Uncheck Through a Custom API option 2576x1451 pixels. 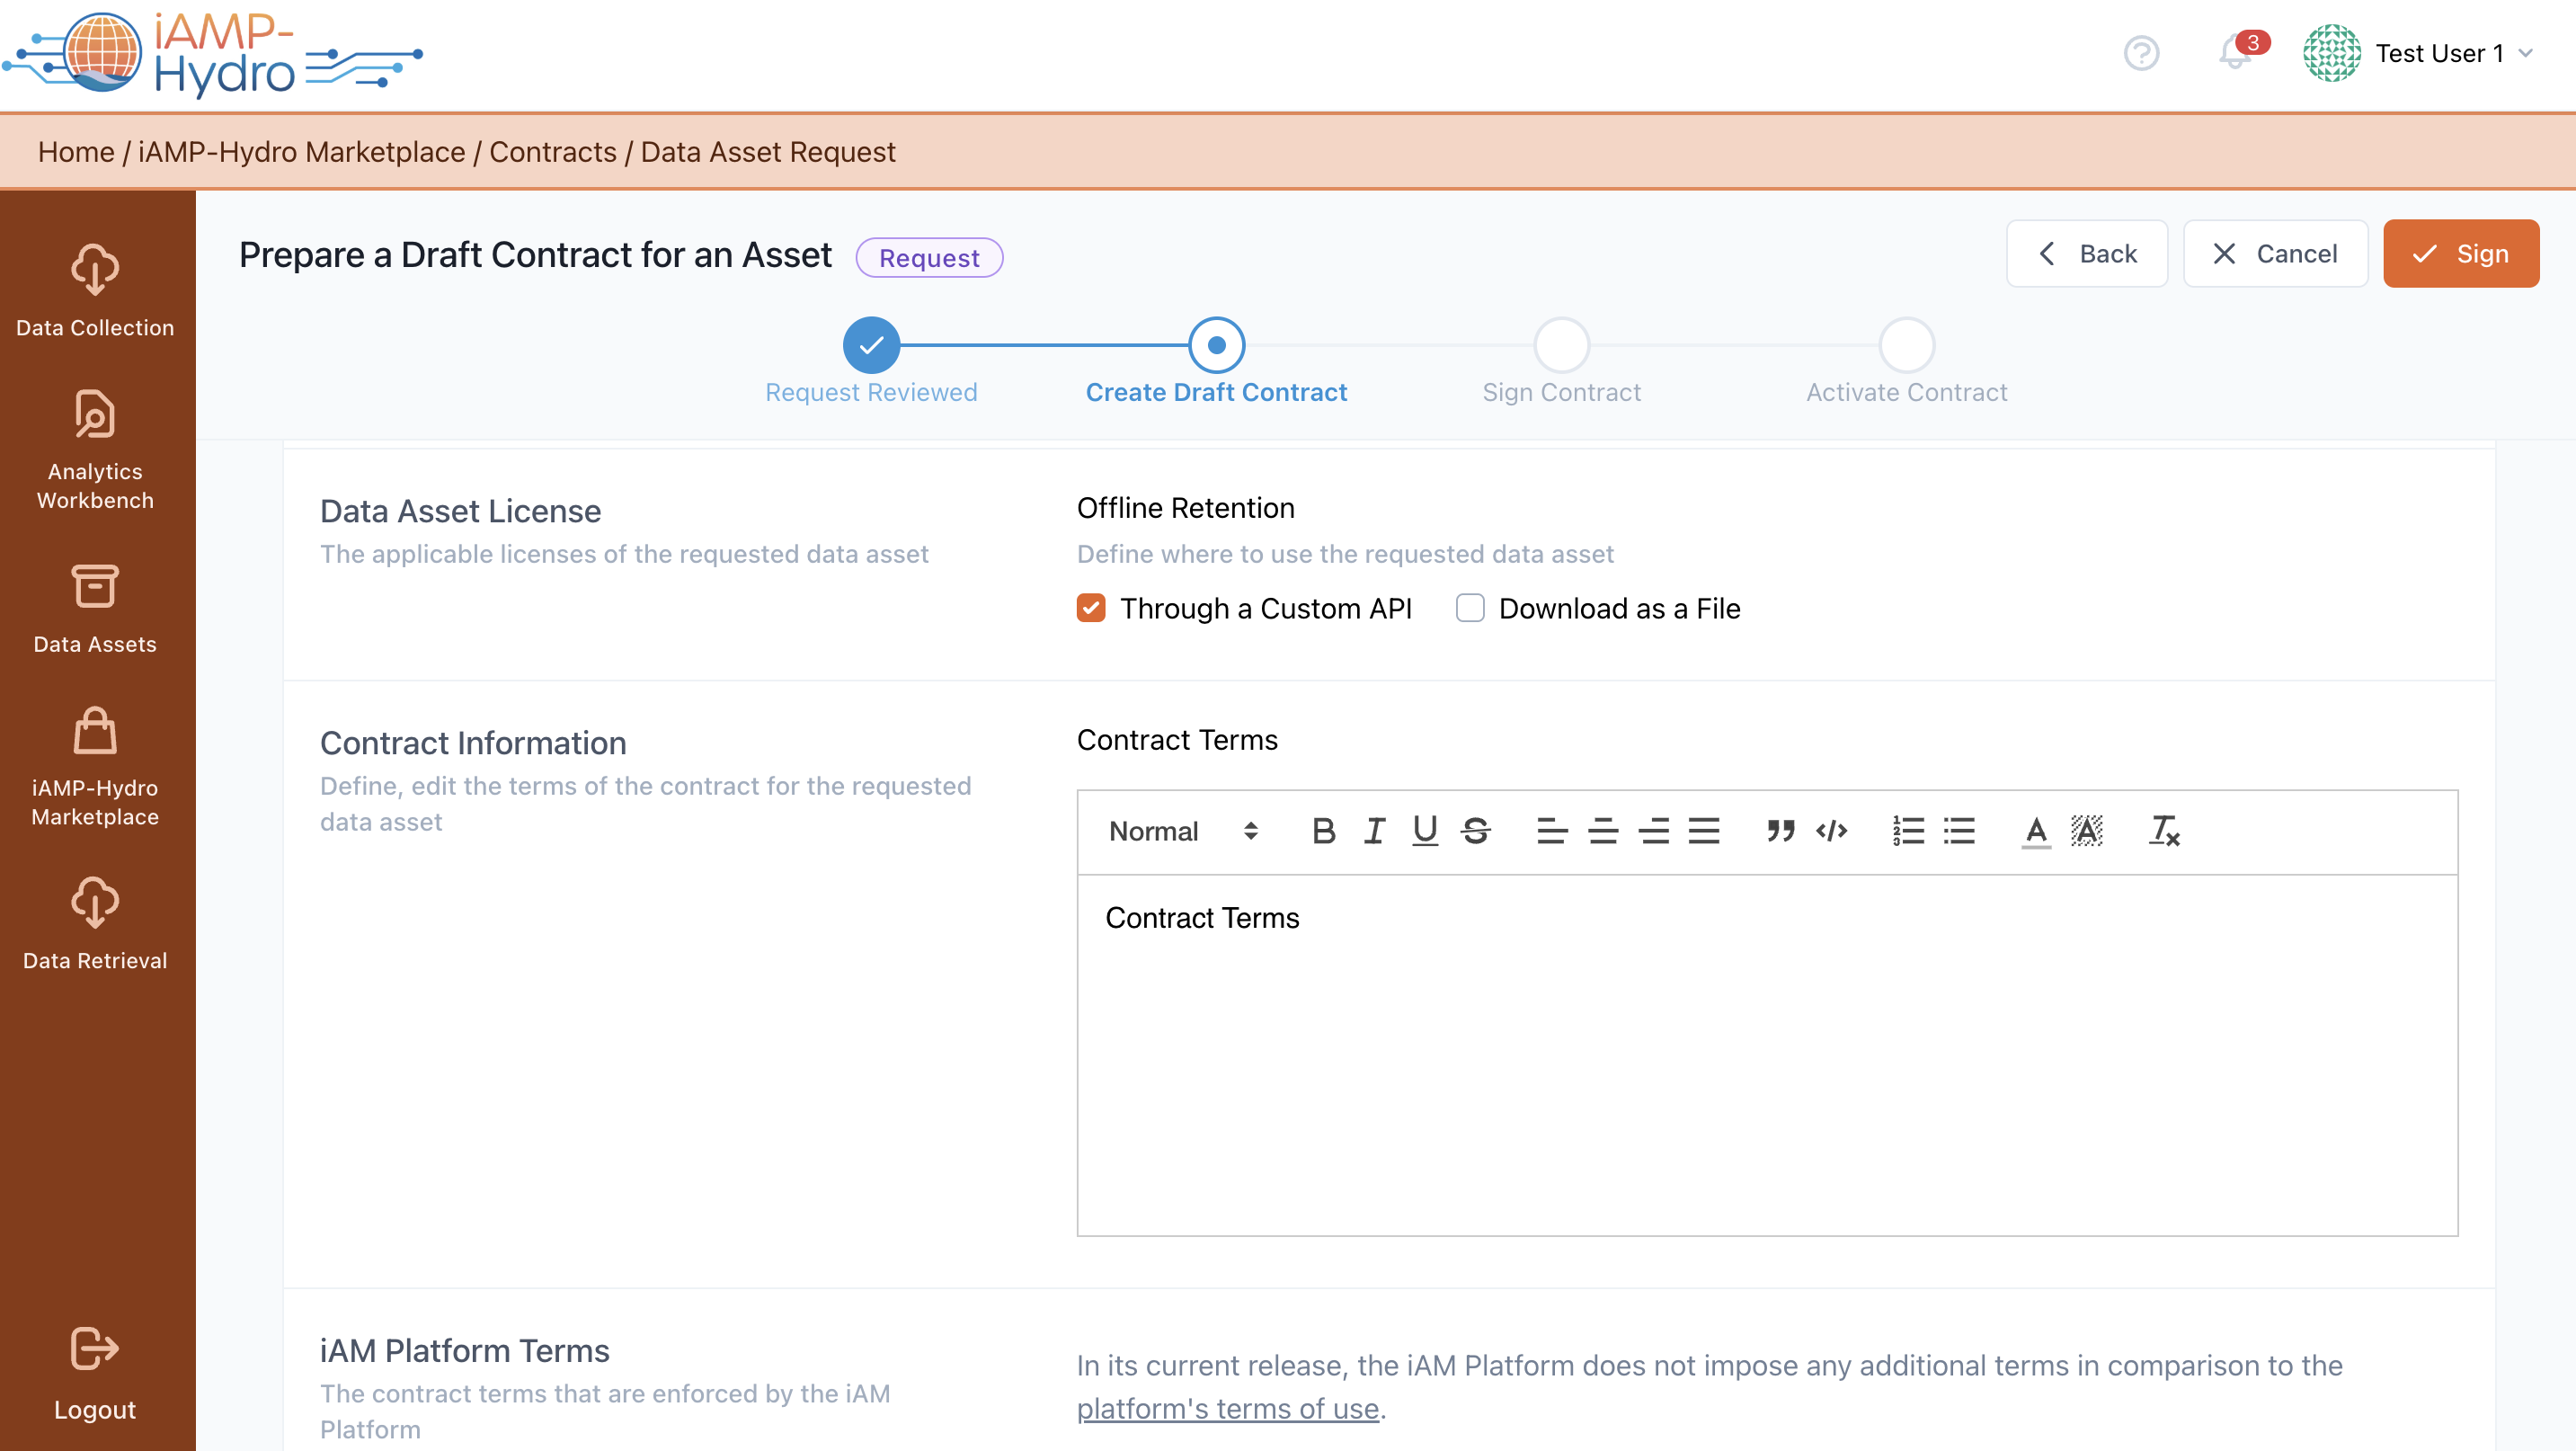(1091, 608)
